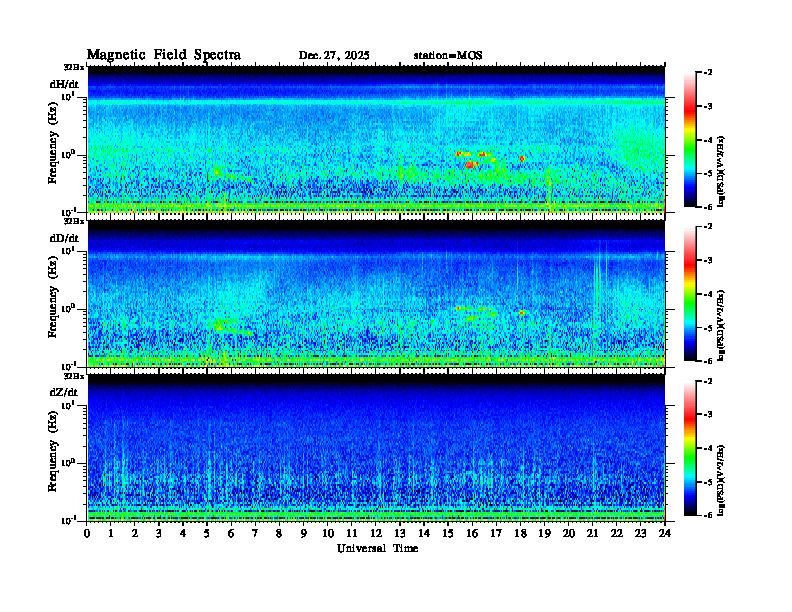Click the log(PSD) label beside dZ/dt color scale
Viewport: 792px width, 612px height.
point(721,480)
